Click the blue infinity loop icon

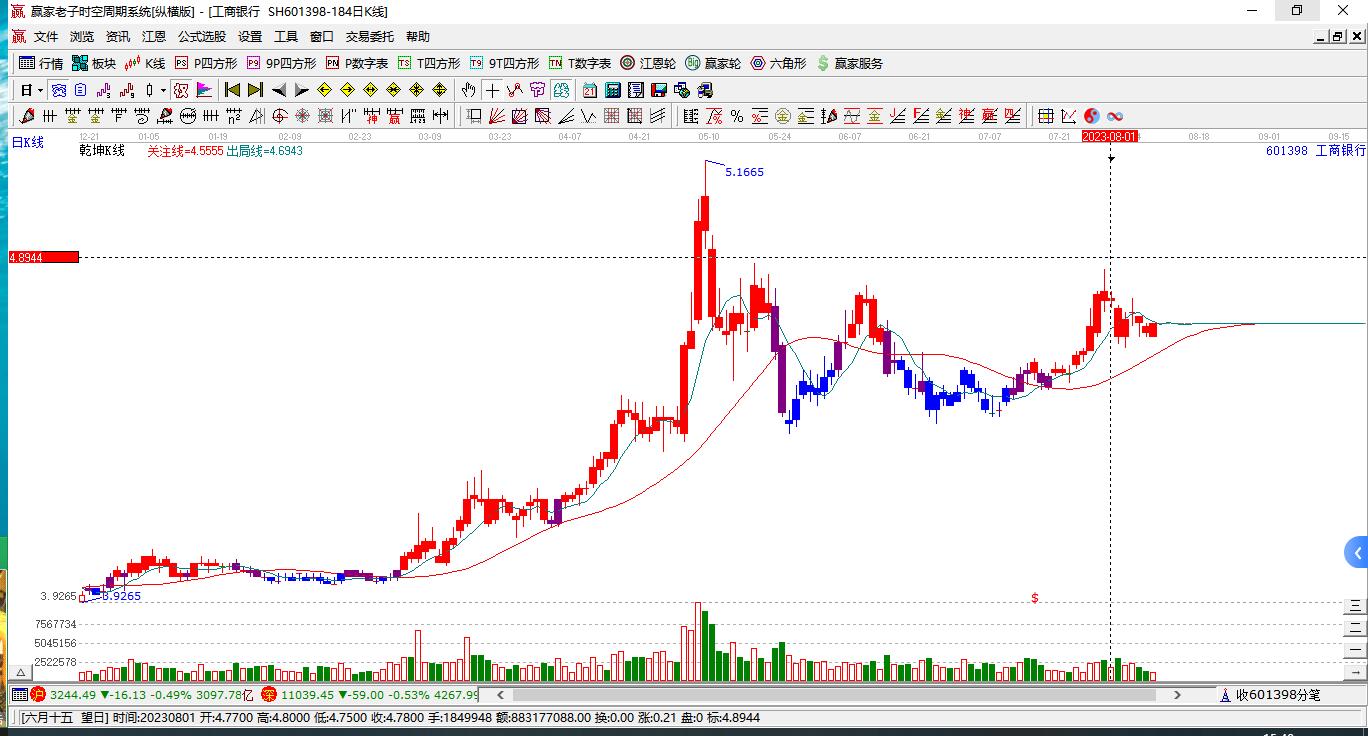[x=1114, y=116]
